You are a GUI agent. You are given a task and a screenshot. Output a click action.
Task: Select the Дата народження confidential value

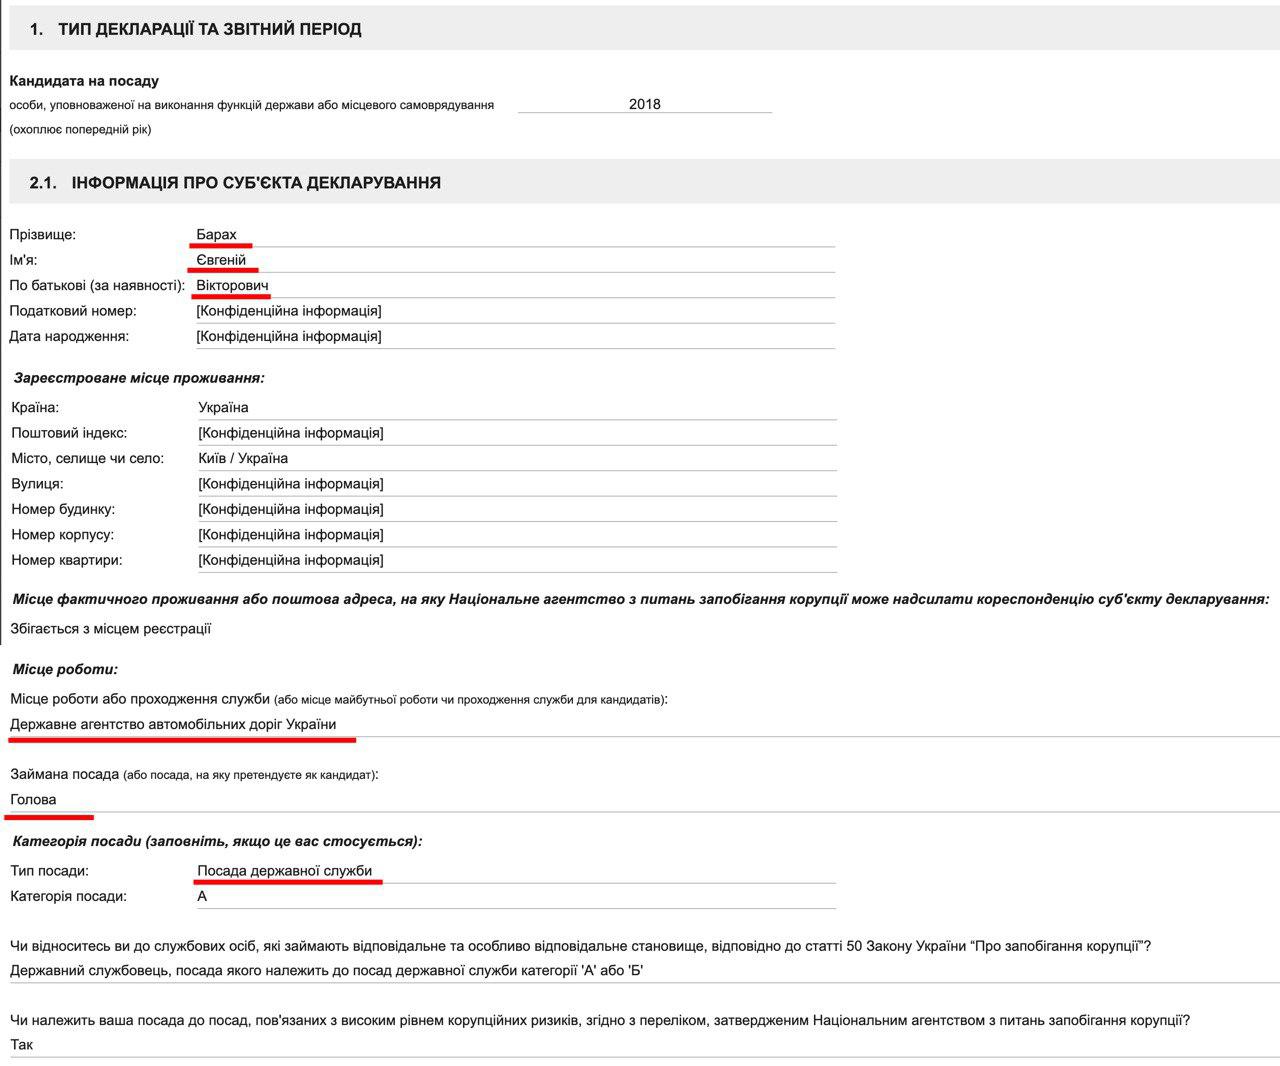(289, 336)
